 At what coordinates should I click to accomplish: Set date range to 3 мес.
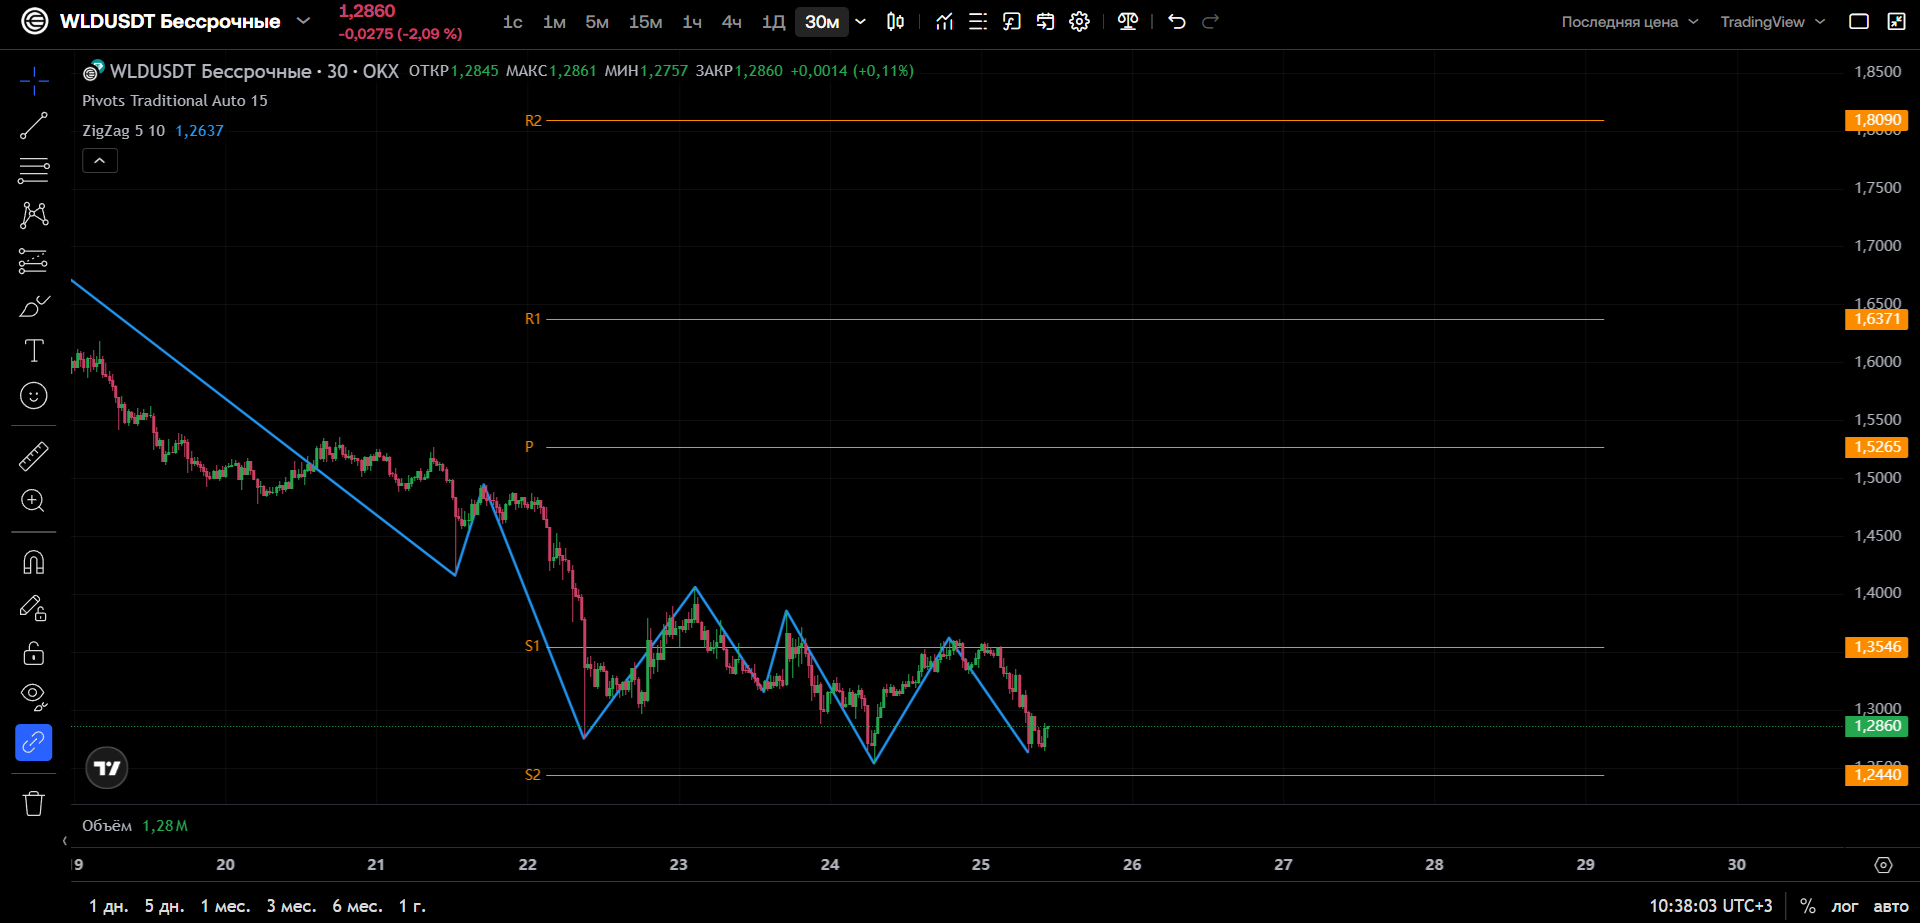(291, 906)
